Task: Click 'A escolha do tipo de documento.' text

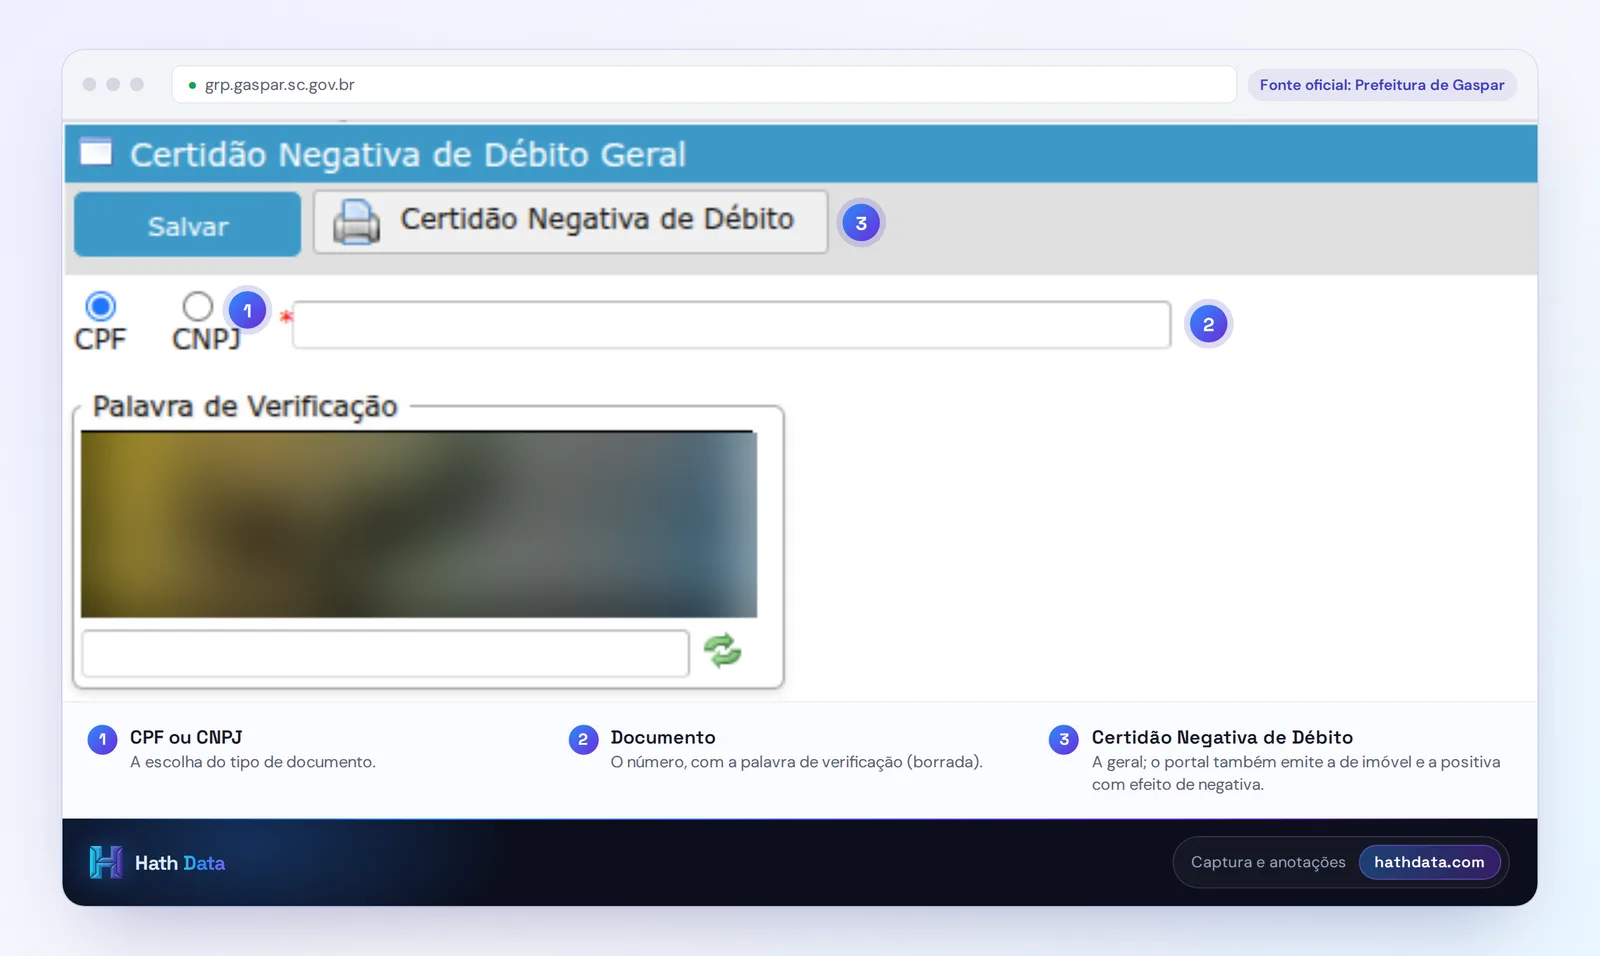Action: click(x=253, y=762)
